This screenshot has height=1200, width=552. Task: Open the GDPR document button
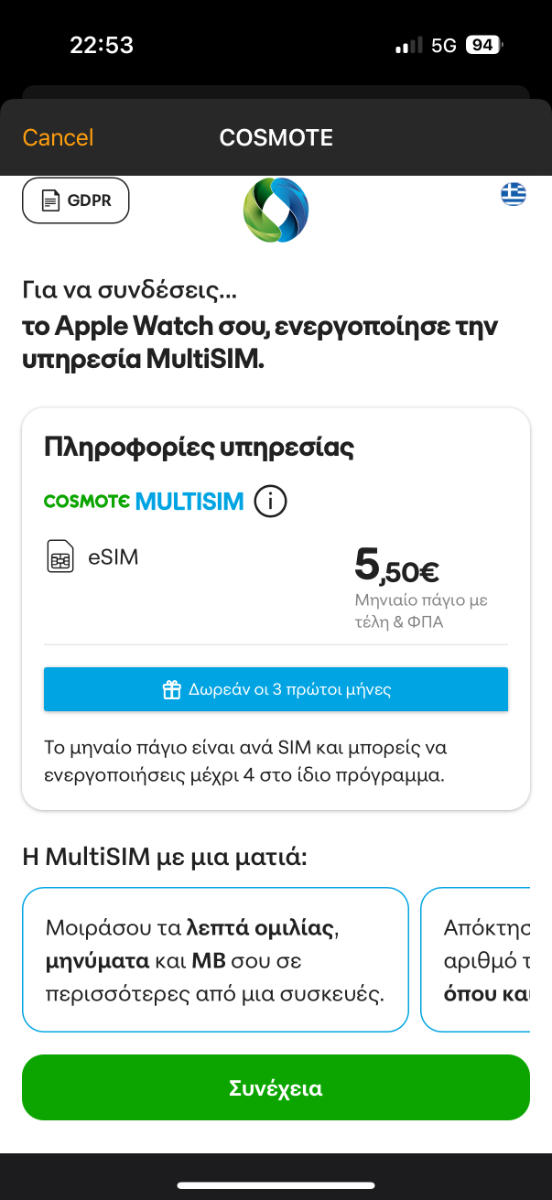pyautogui.click(x=76, y=200)
